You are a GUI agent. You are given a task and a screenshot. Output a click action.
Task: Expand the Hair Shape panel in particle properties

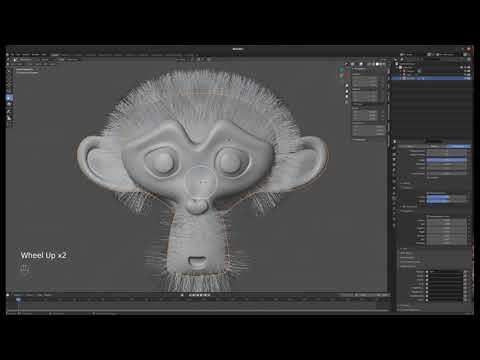click(x=433, y=253)
